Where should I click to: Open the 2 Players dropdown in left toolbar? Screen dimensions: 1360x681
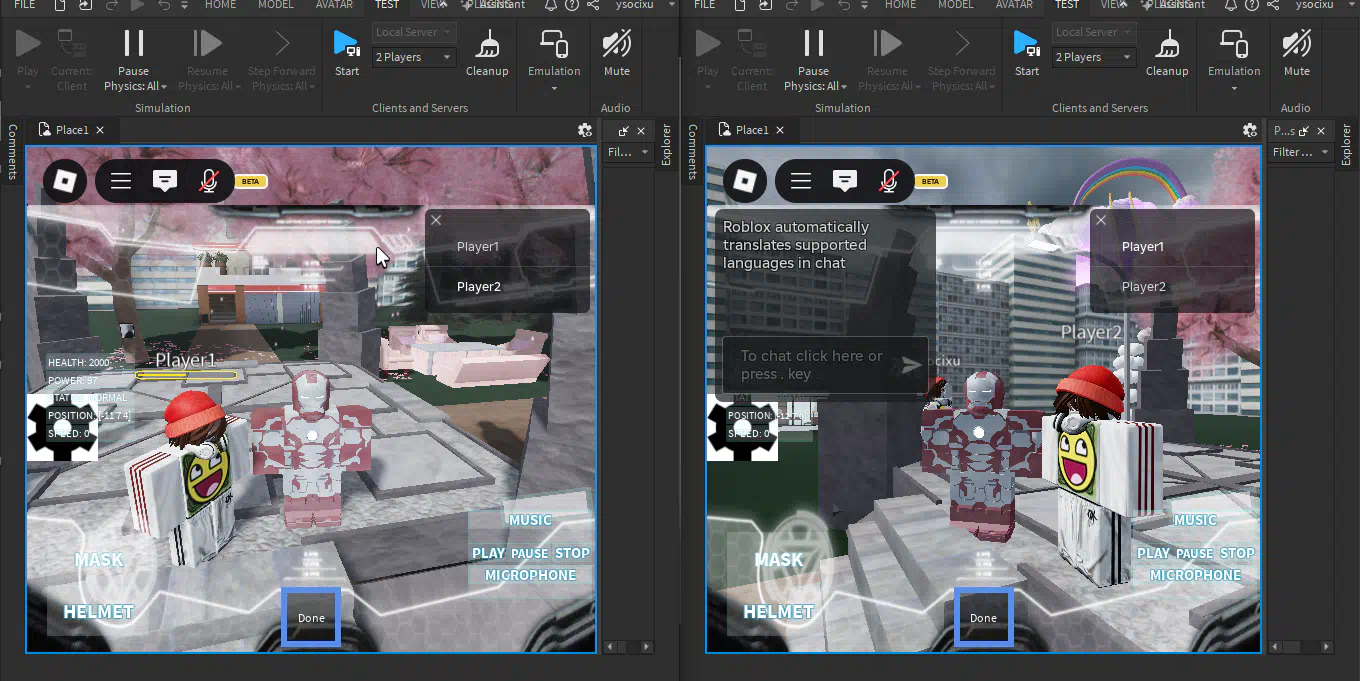click(x=414, y=57)
